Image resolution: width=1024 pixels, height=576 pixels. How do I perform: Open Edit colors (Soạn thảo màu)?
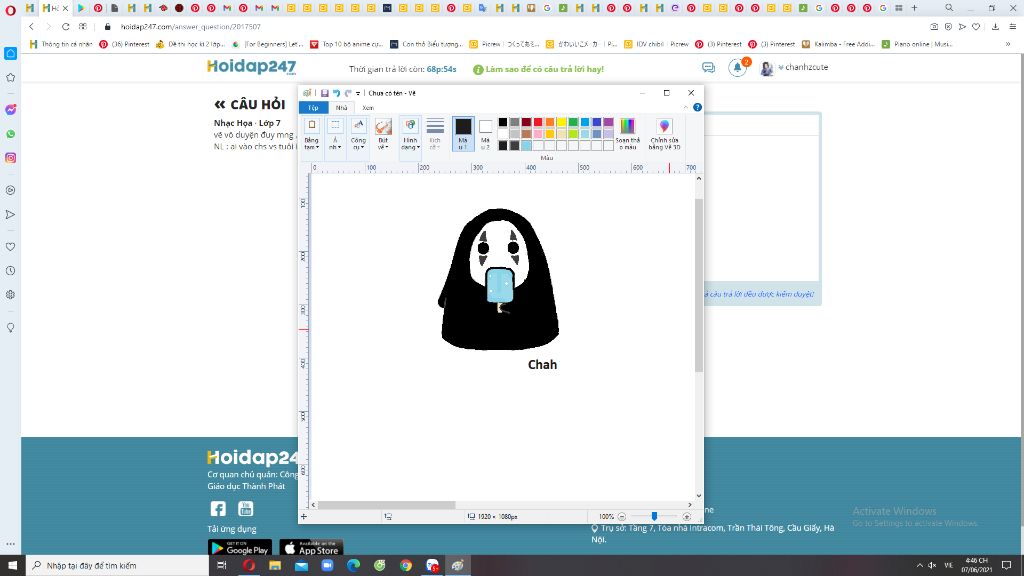click(628, 134)
